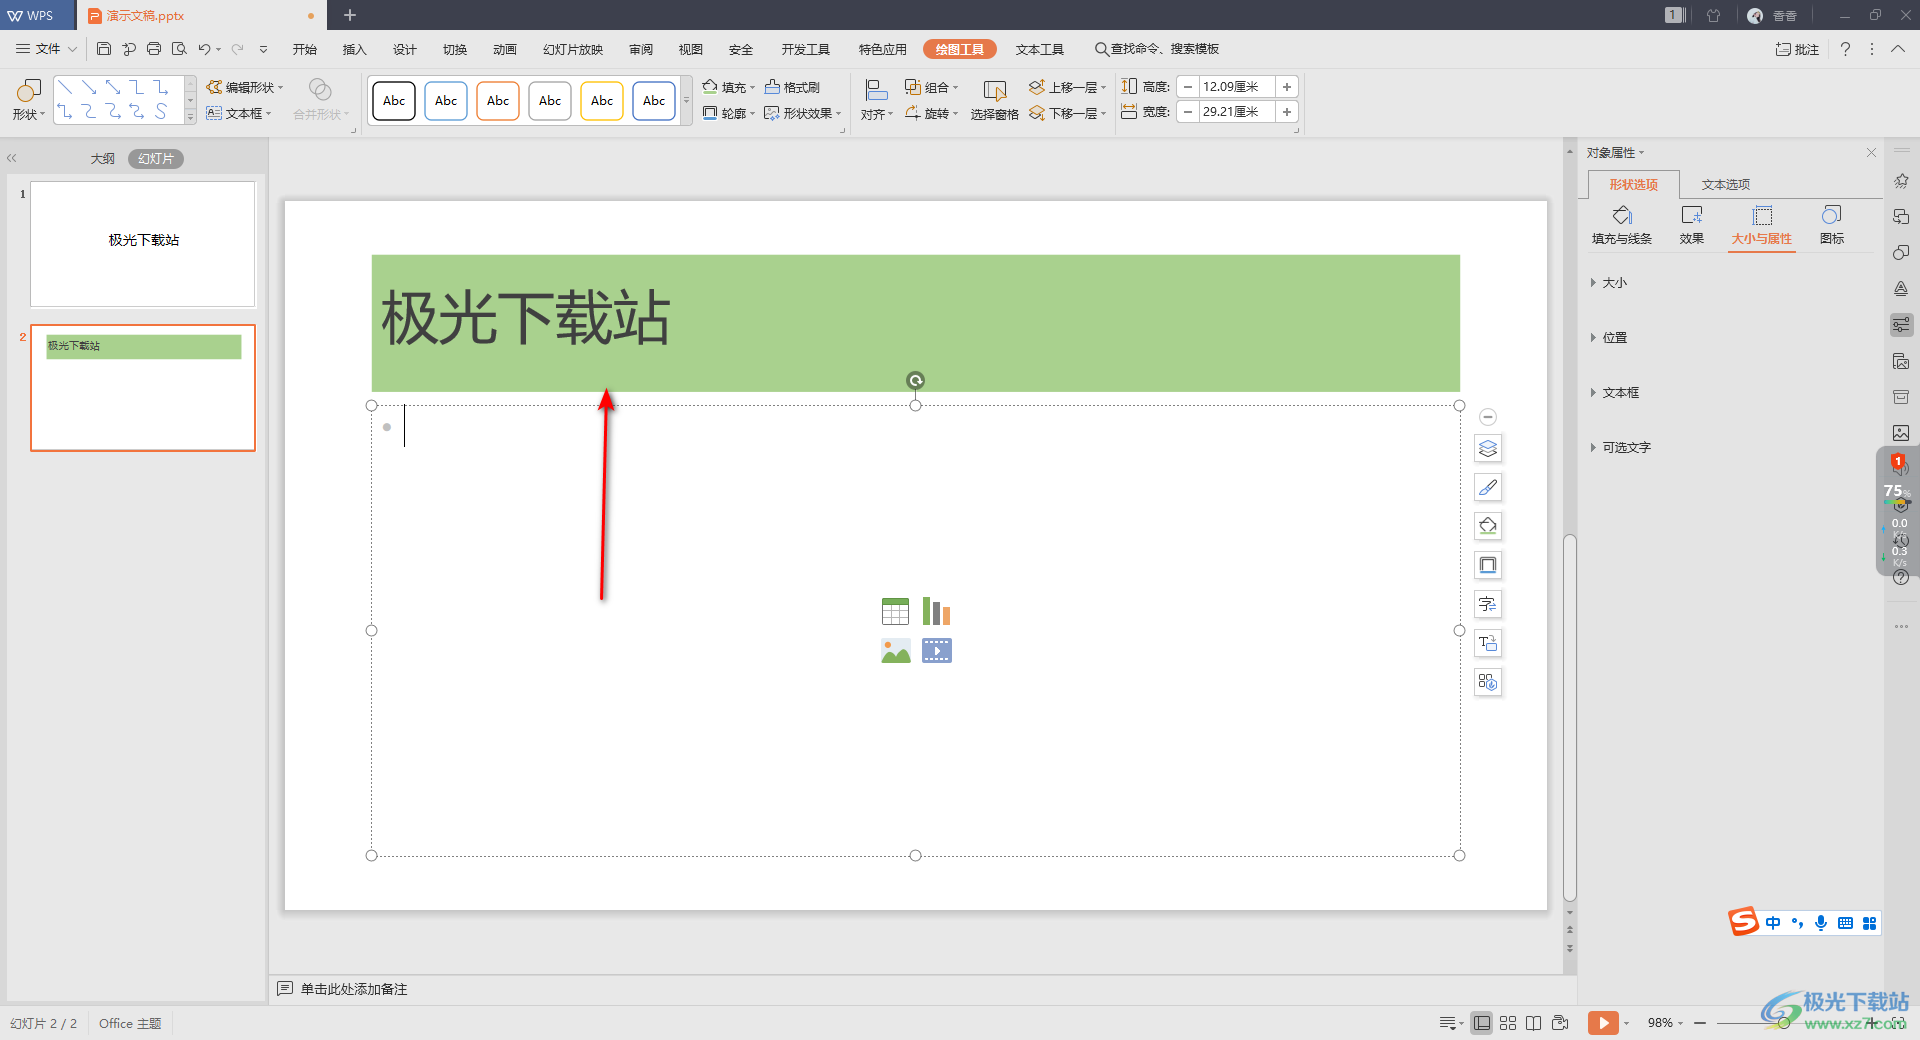Decrease shape width with minus button
The image size is (1920, 1040).
(1187, 112)
